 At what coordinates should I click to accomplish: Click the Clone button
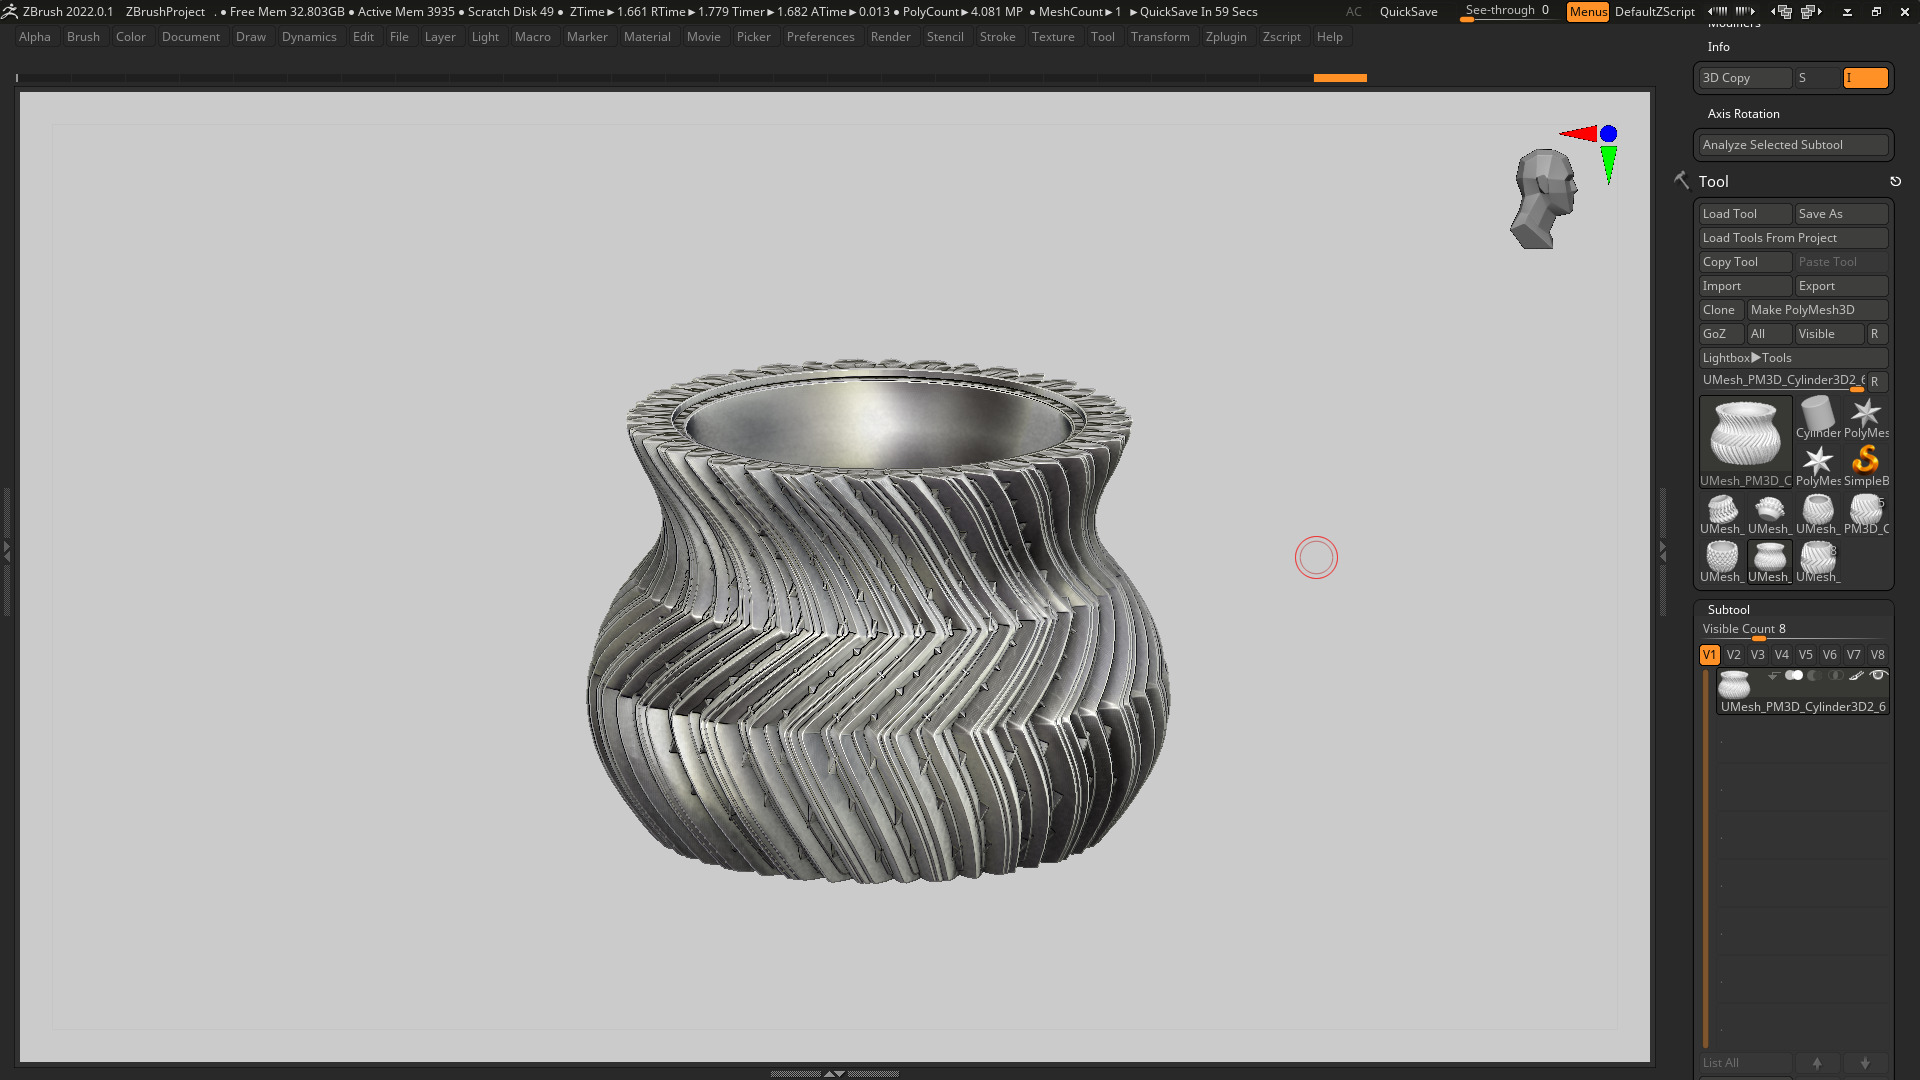1721,310
